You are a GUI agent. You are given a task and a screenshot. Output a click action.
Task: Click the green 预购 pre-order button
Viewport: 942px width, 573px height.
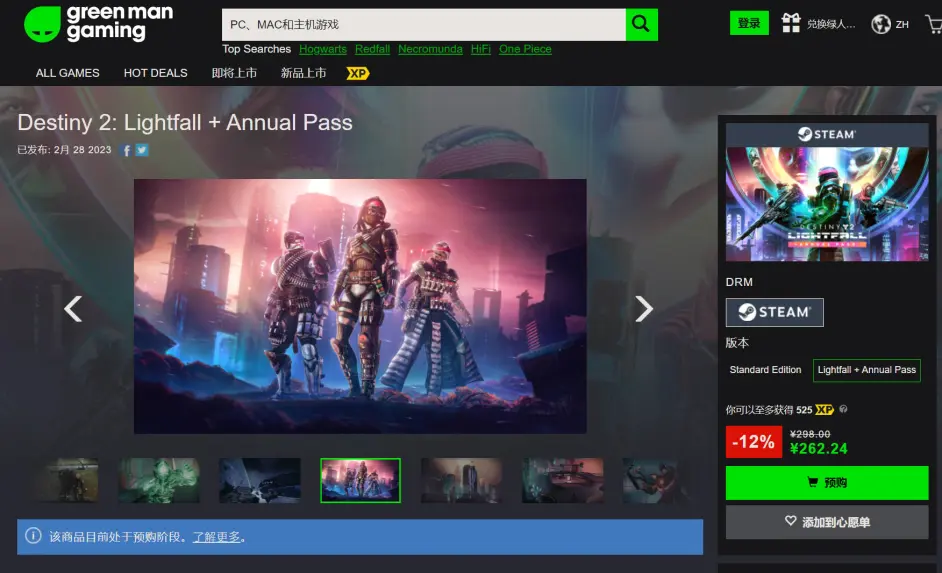tap(827, 482)
